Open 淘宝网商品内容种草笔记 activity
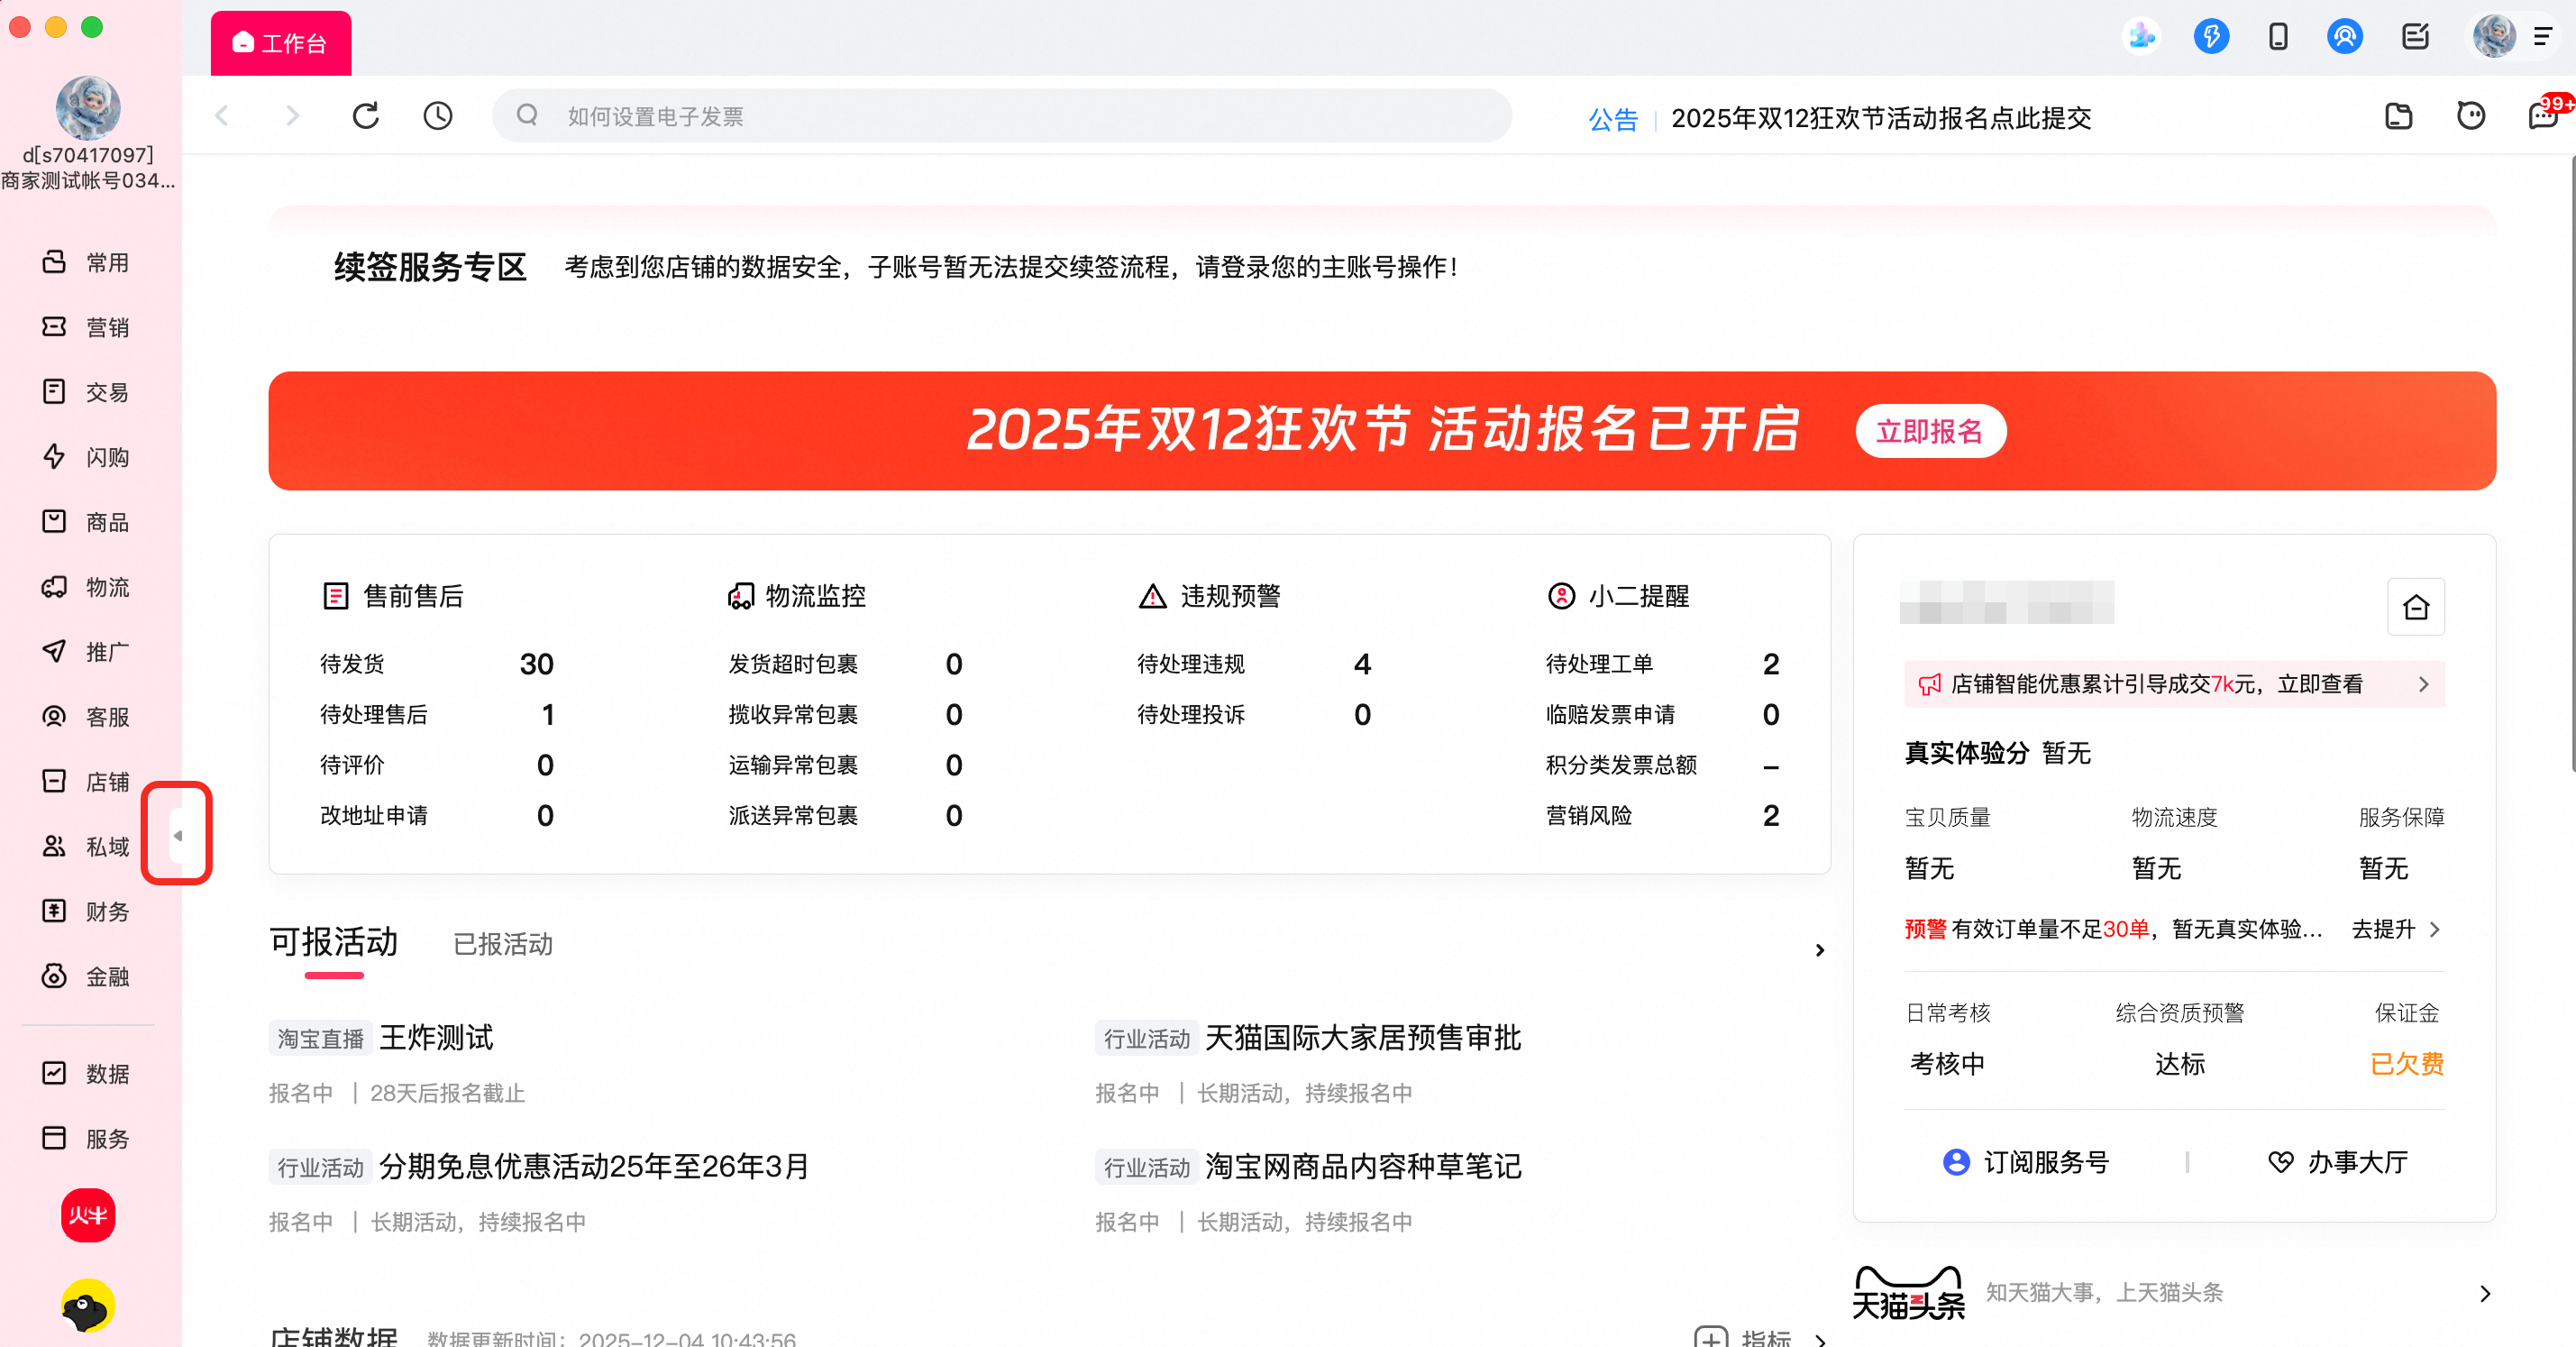Viewport: 2576px width, 1347px height. point(1363,1166)
